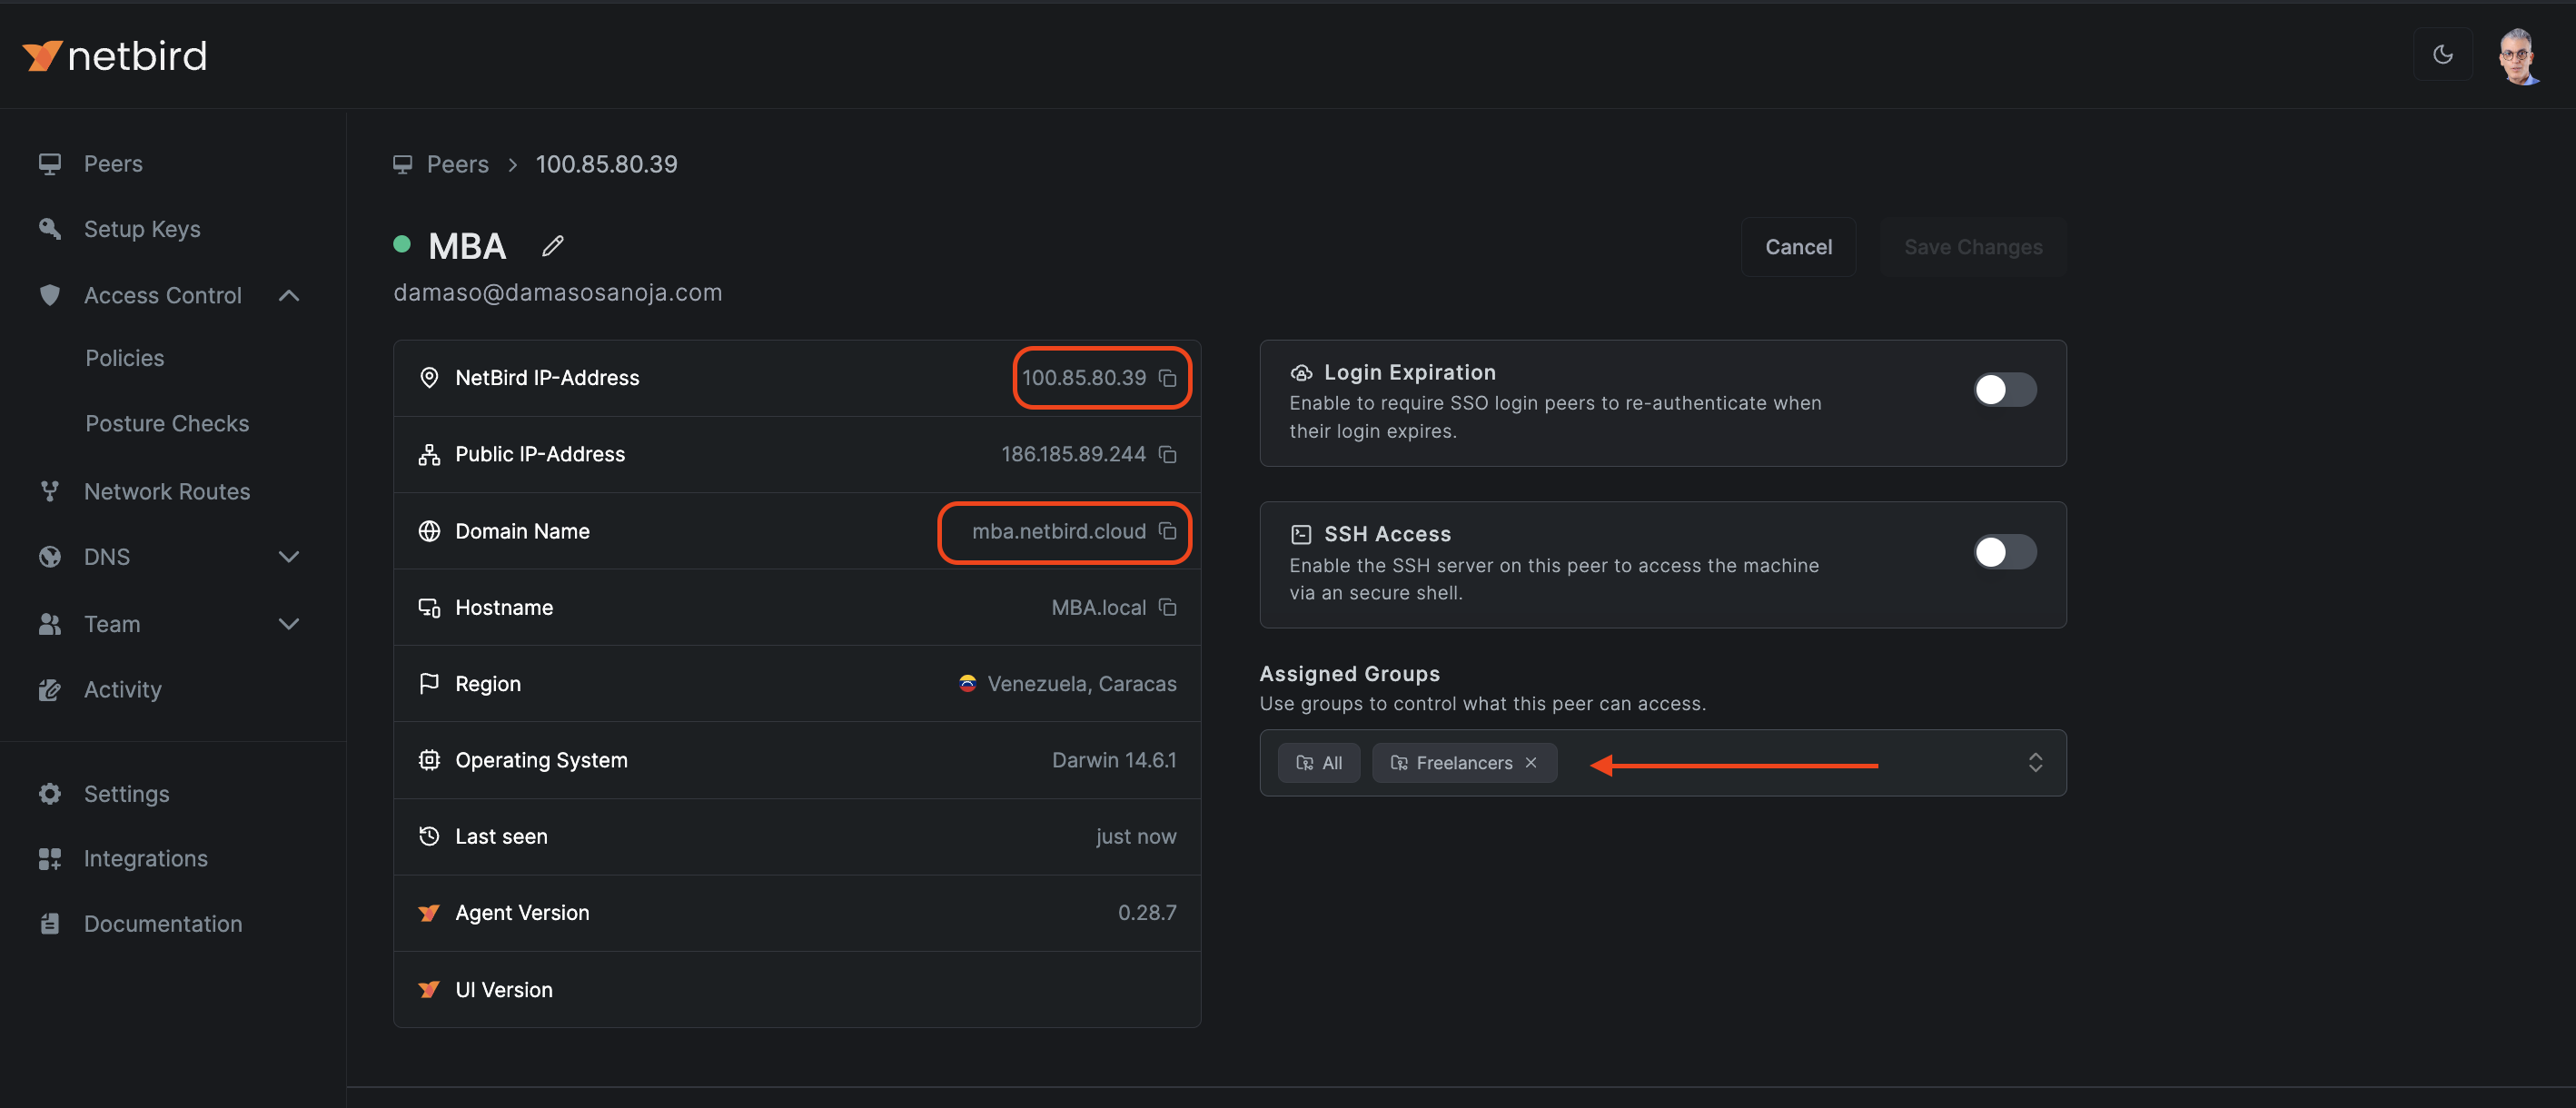This screenshot has width=2576, height=1108.
Task: Enable Login Expiration for this peer
Action: click(x=2004, y=390)
